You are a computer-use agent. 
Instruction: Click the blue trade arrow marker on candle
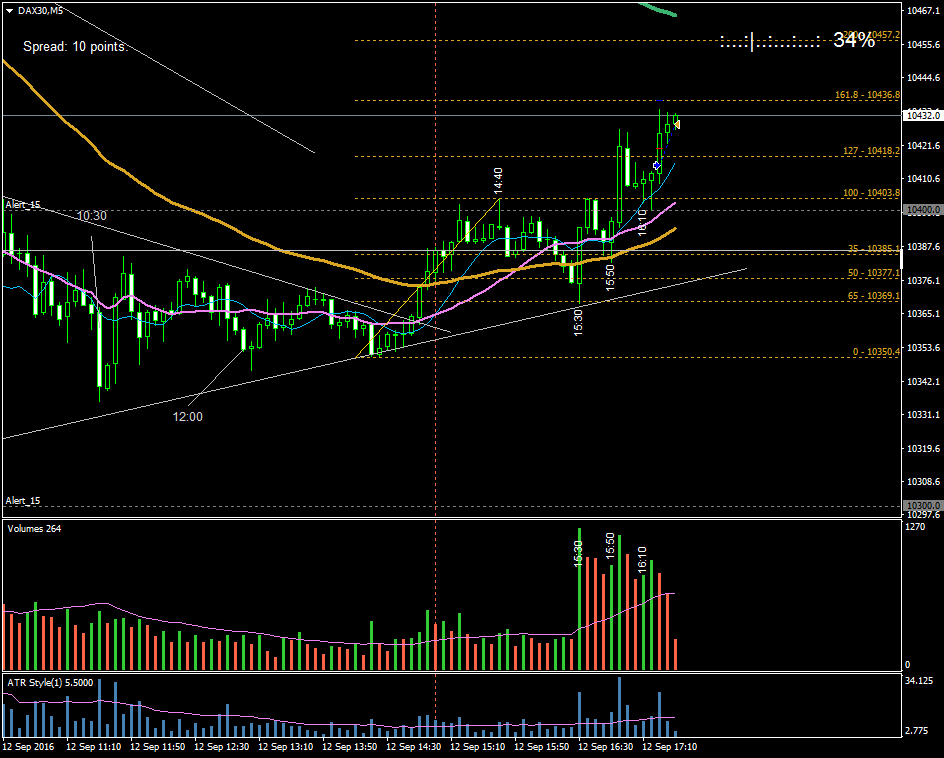[656, 165]
